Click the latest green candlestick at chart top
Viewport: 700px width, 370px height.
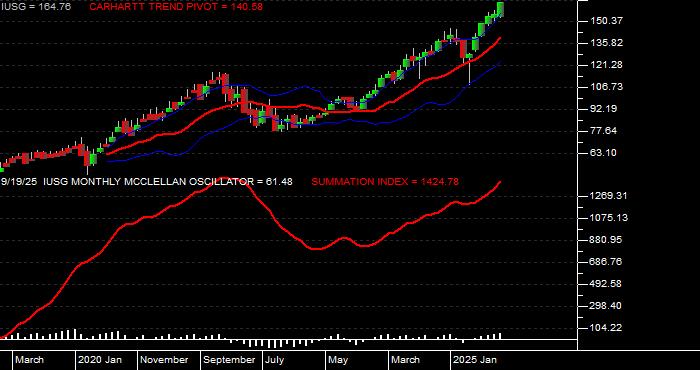(500, 9)
